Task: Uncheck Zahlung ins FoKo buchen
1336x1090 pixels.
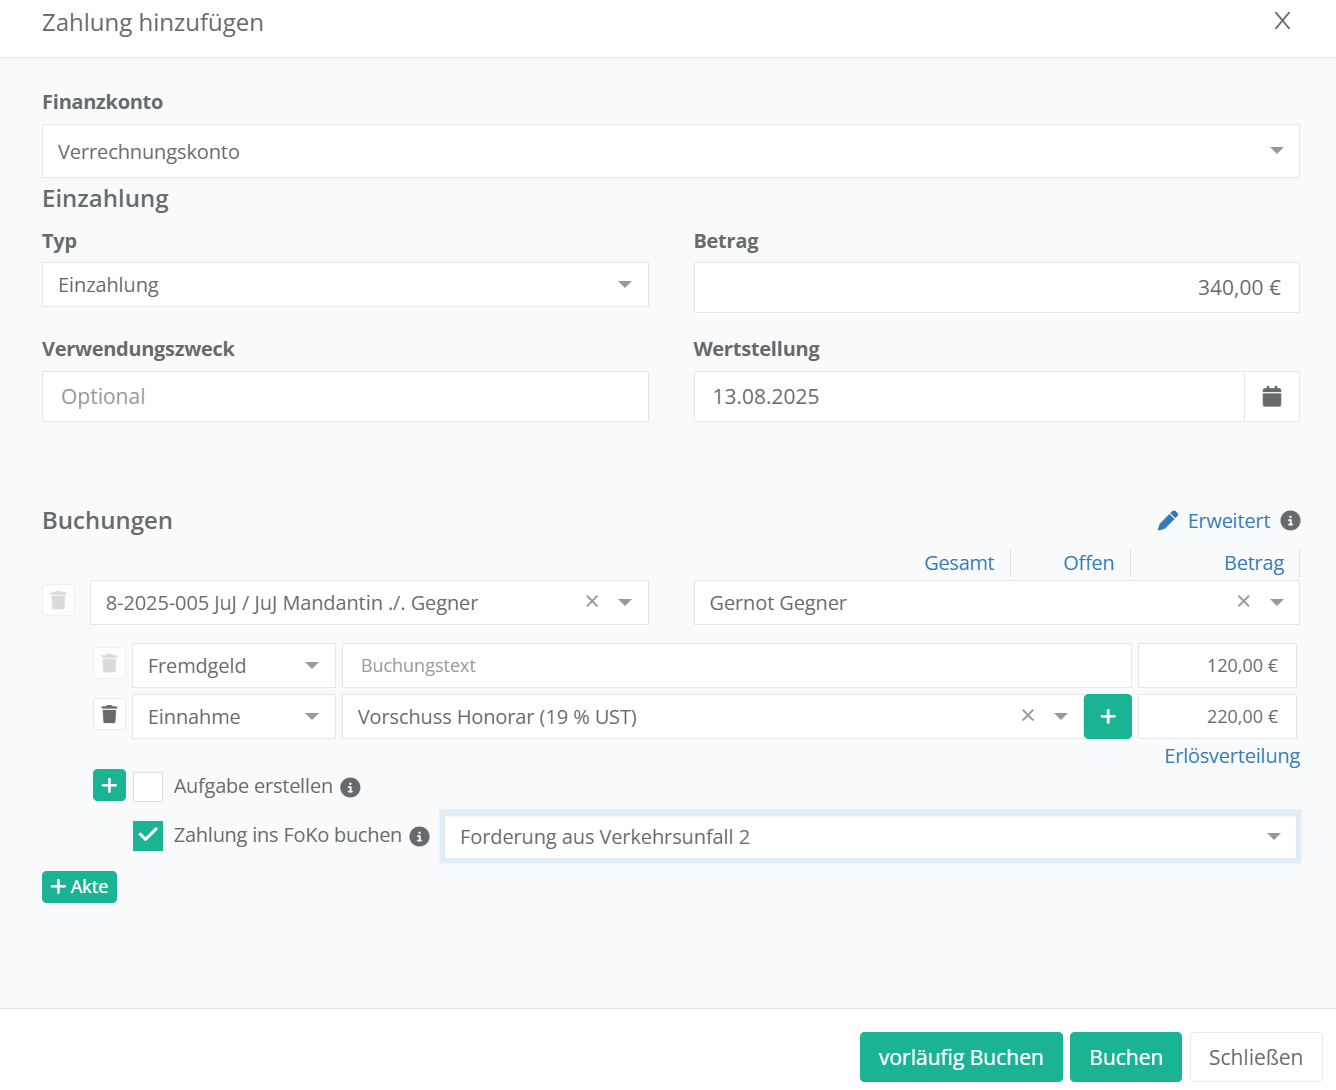Action: [x=148, y=835]
